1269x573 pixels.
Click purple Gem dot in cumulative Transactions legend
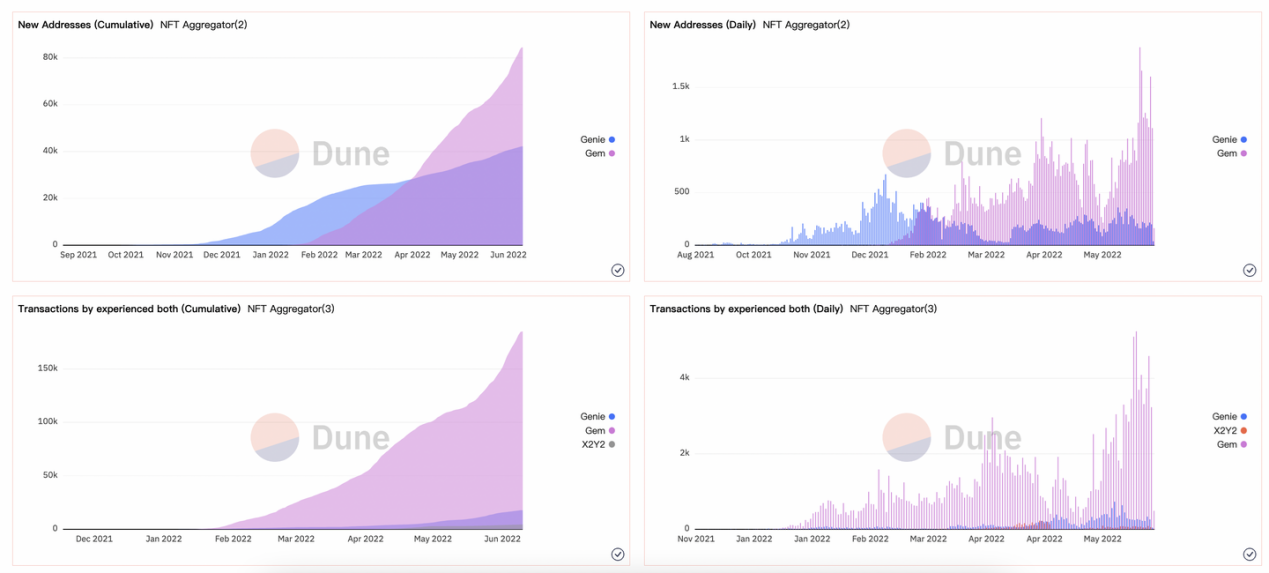(611, 430)
